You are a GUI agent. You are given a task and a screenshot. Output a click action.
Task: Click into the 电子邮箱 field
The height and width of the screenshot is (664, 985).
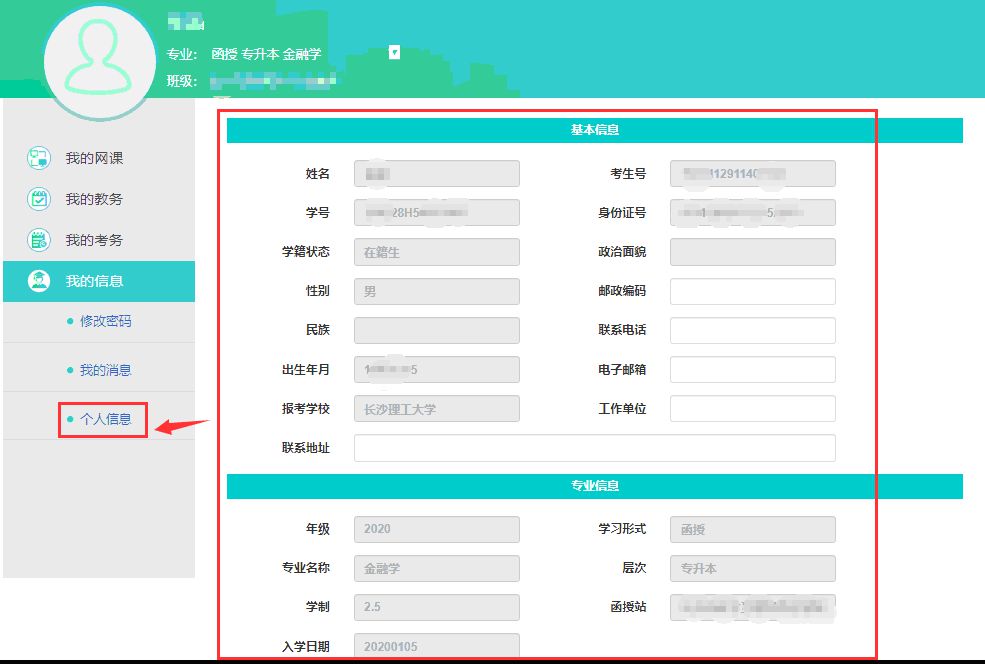[752, 369]
